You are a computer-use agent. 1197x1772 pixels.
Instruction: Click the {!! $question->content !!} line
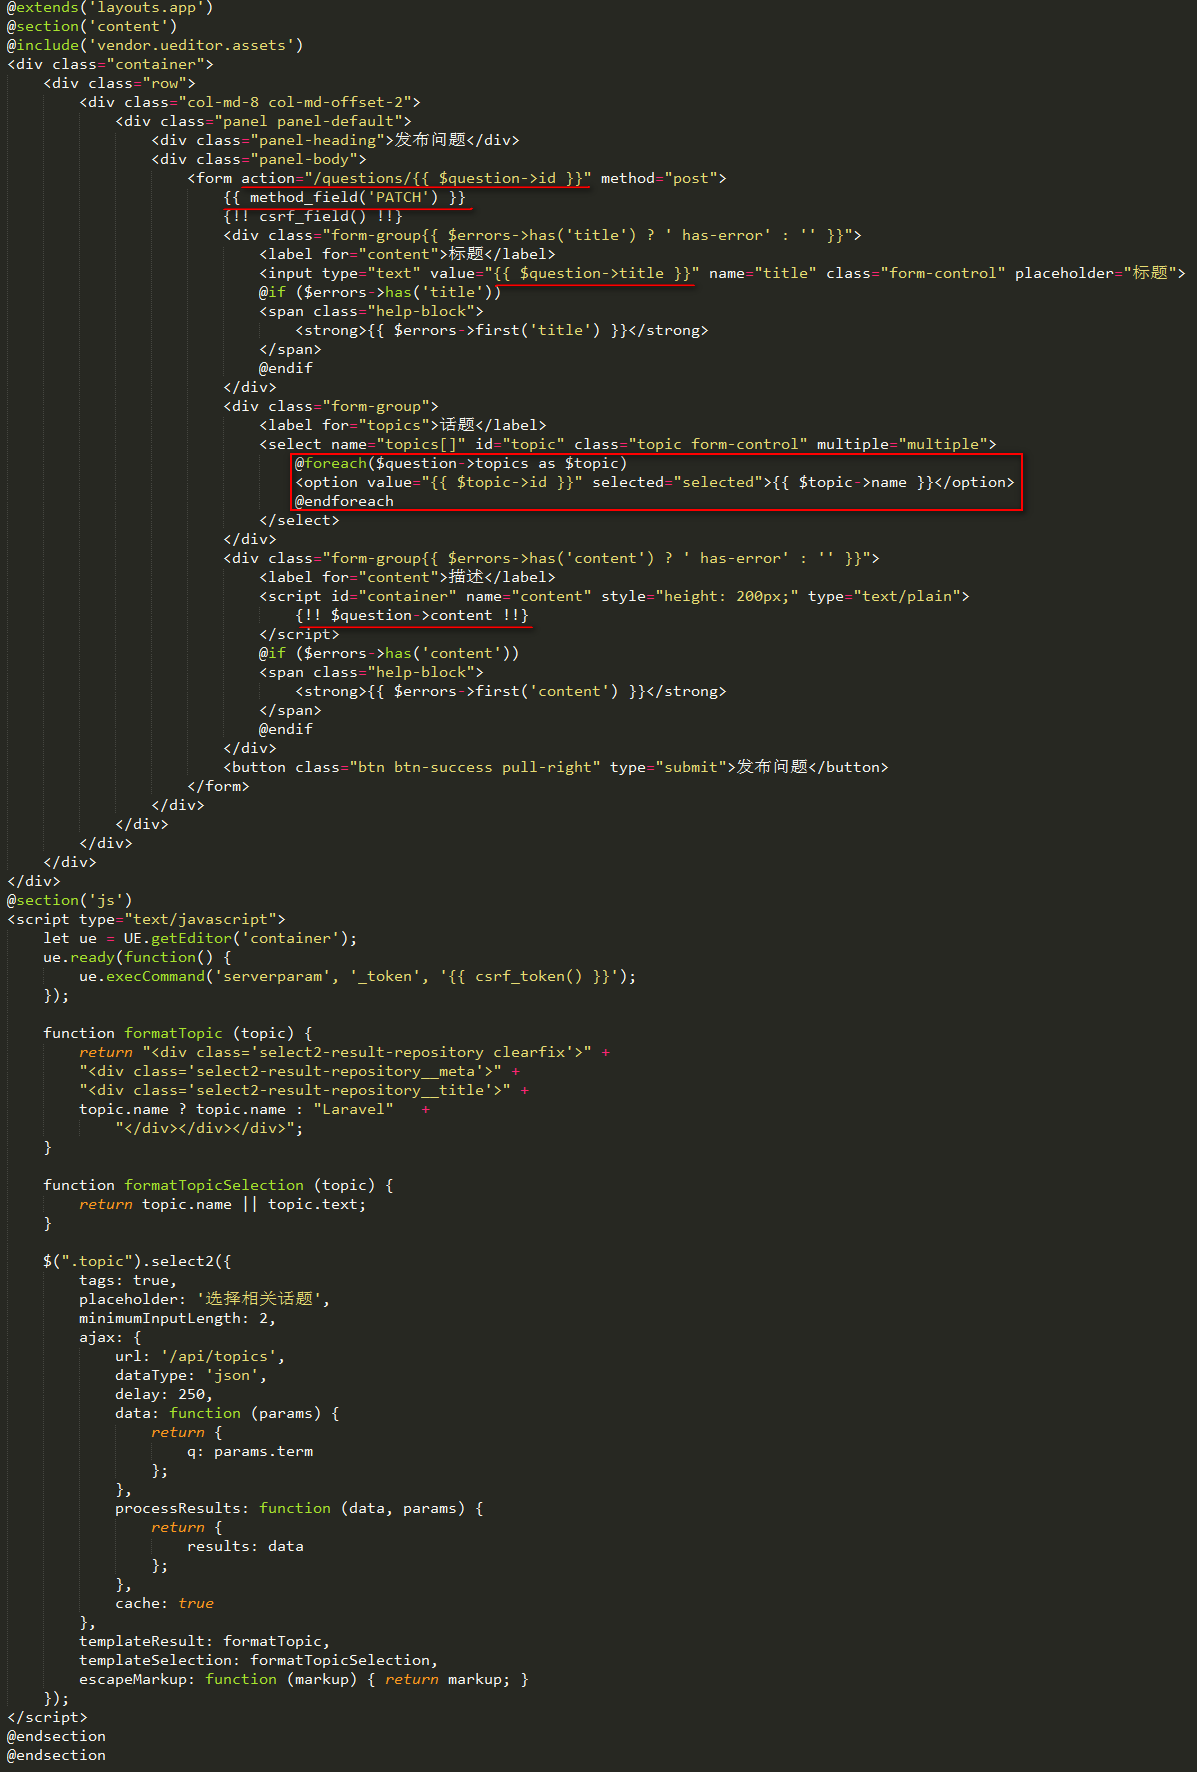click(x=412, y=615)
